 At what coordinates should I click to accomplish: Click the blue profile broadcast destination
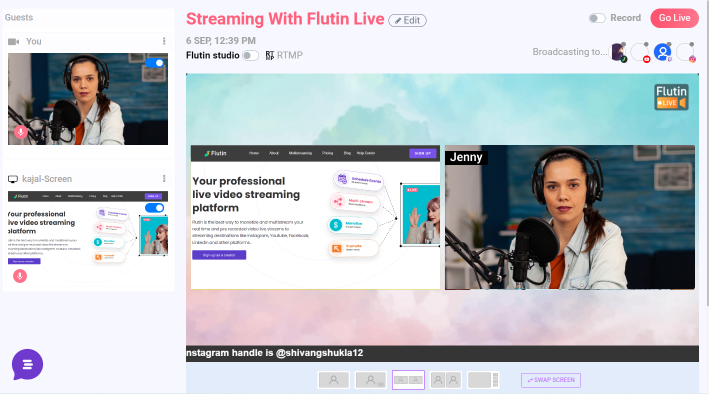(x=663, y=52)
